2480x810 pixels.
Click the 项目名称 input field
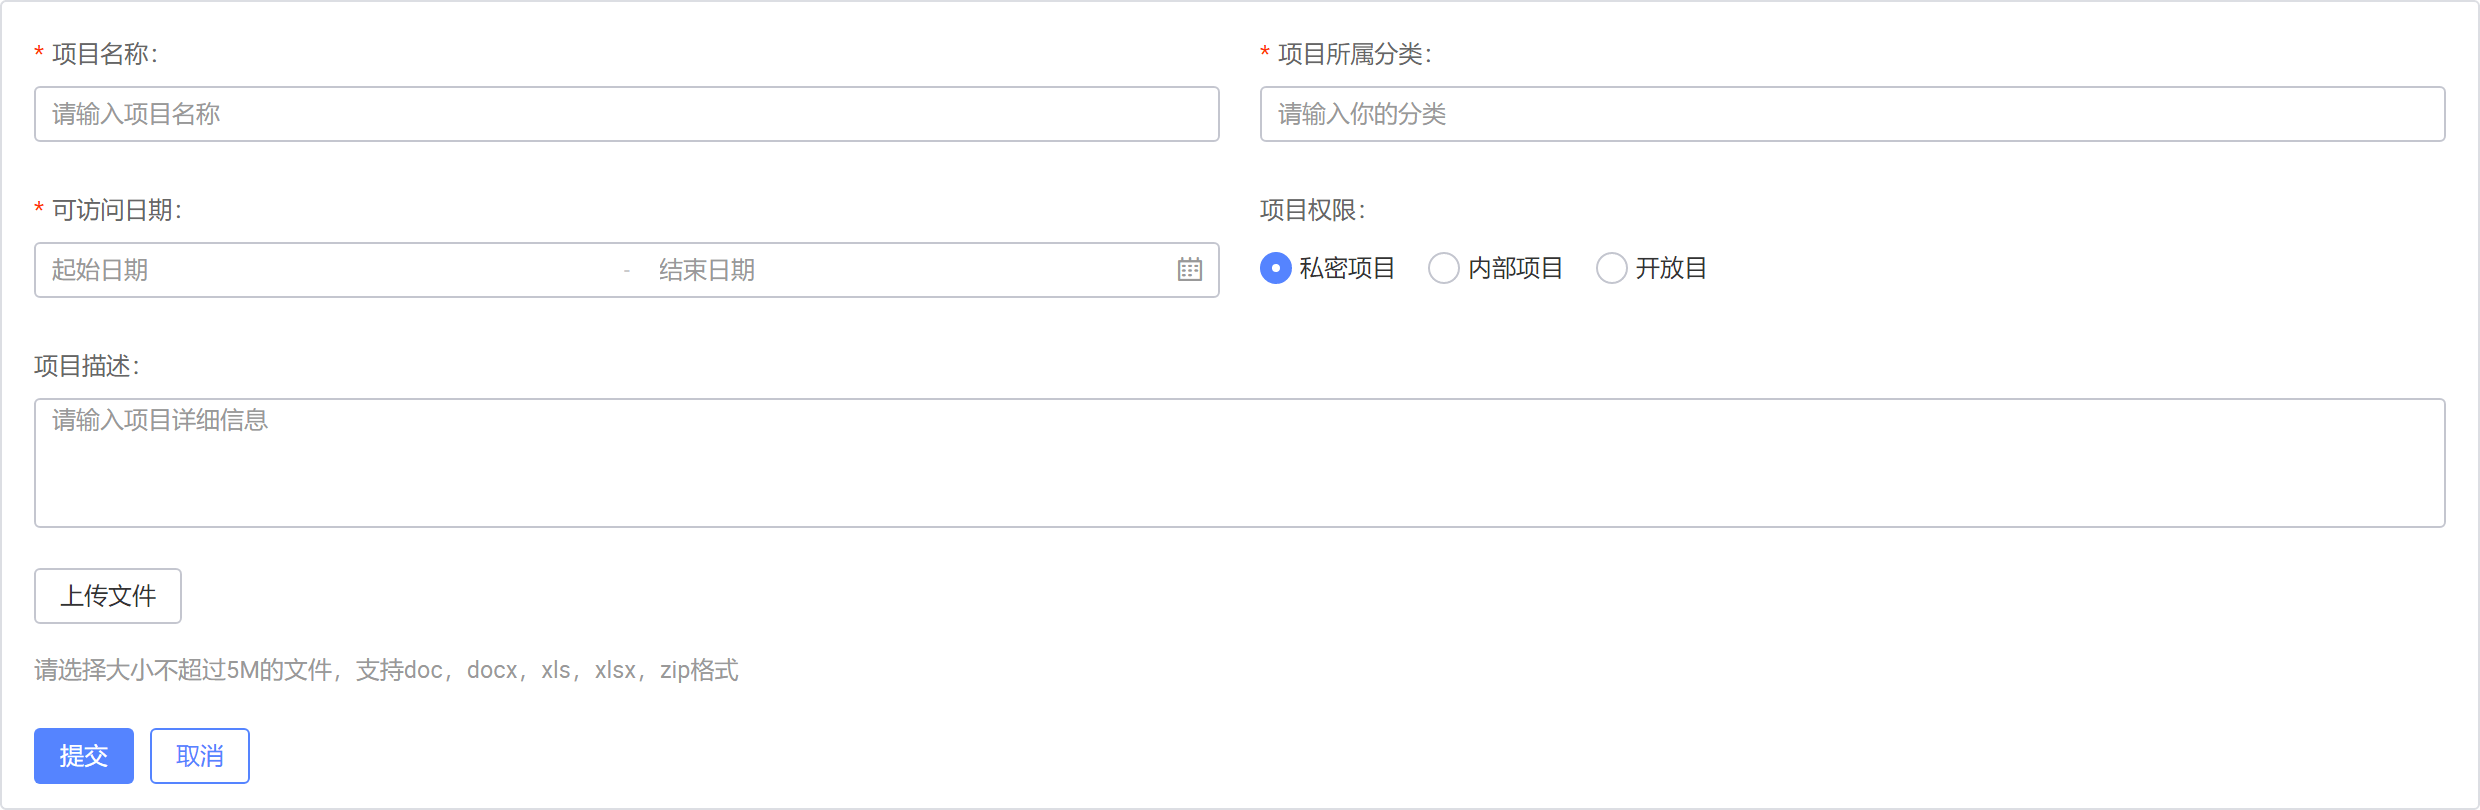coord(626,114)
